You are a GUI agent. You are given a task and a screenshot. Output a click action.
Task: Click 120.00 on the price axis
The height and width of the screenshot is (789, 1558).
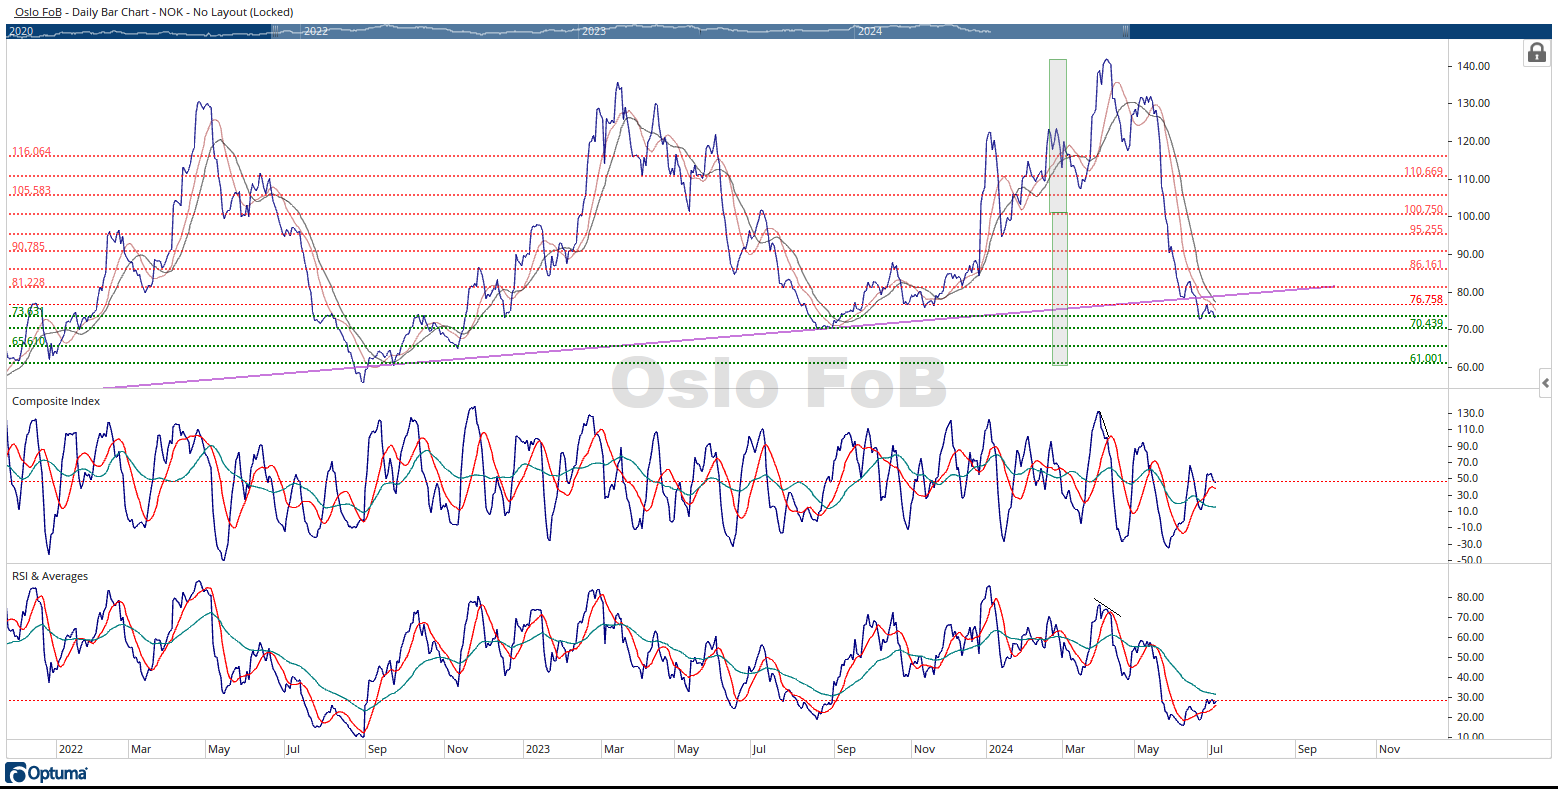click(1474, 141)
